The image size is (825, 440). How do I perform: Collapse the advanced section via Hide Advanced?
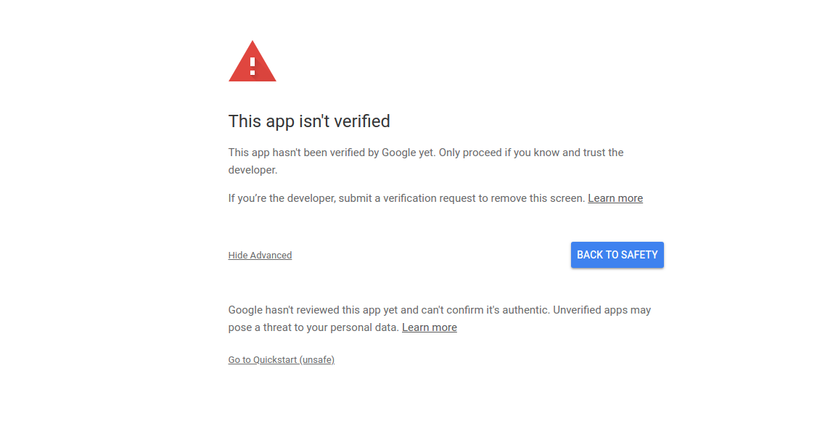[x=260, y=256]
